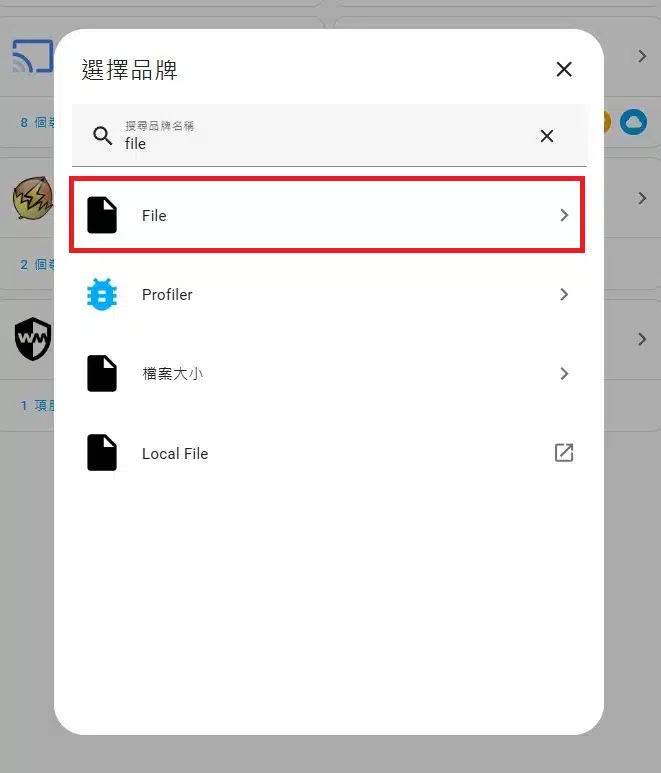This screenshot has width=661, height=773.
Task: Click the File integration document icon
Action: 102,215
